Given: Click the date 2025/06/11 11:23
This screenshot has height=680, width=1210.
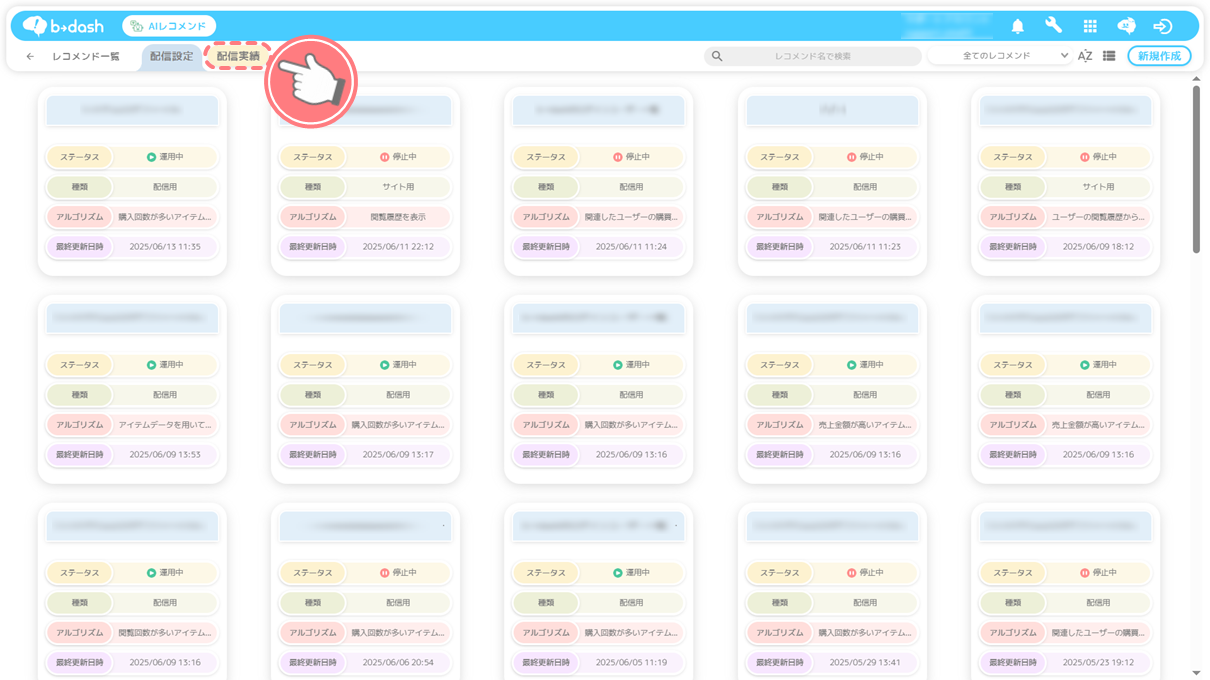Looking at the screenshot, I should click(x=865, y=247).
